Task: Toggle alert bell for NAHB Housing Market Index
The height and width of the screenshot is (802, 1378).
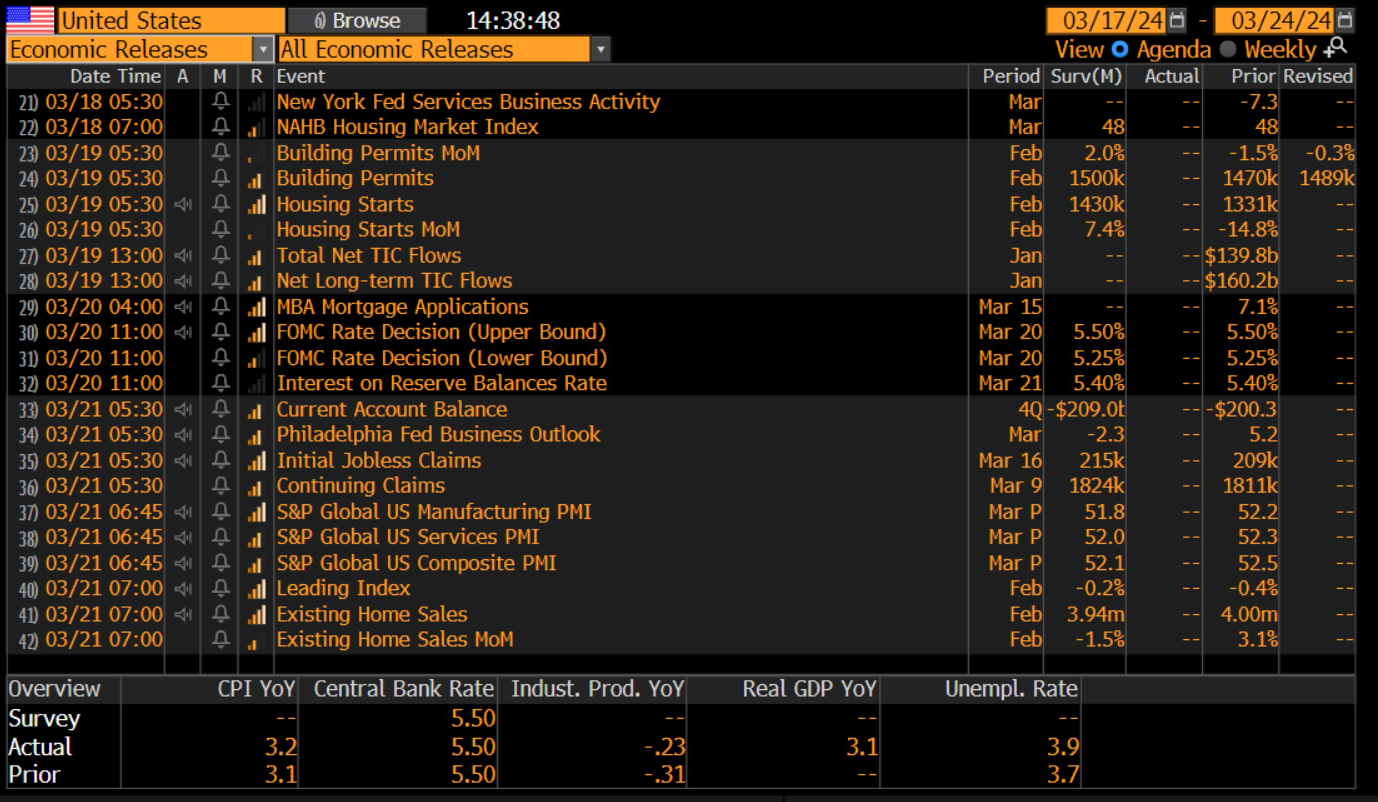Action: point(220,127)
